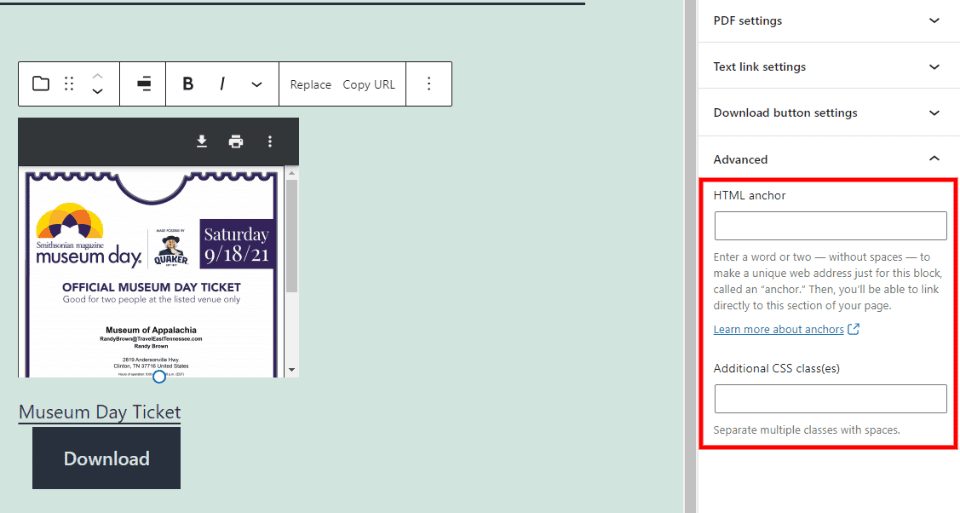Click the HTML anchor input field

(830, 226)
